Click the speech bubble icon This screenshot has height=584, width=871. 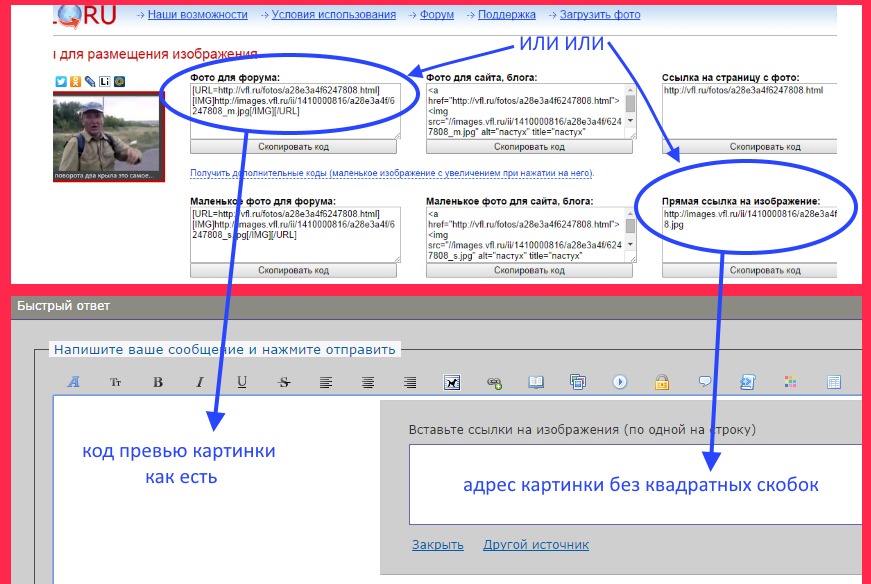(704, 381)
